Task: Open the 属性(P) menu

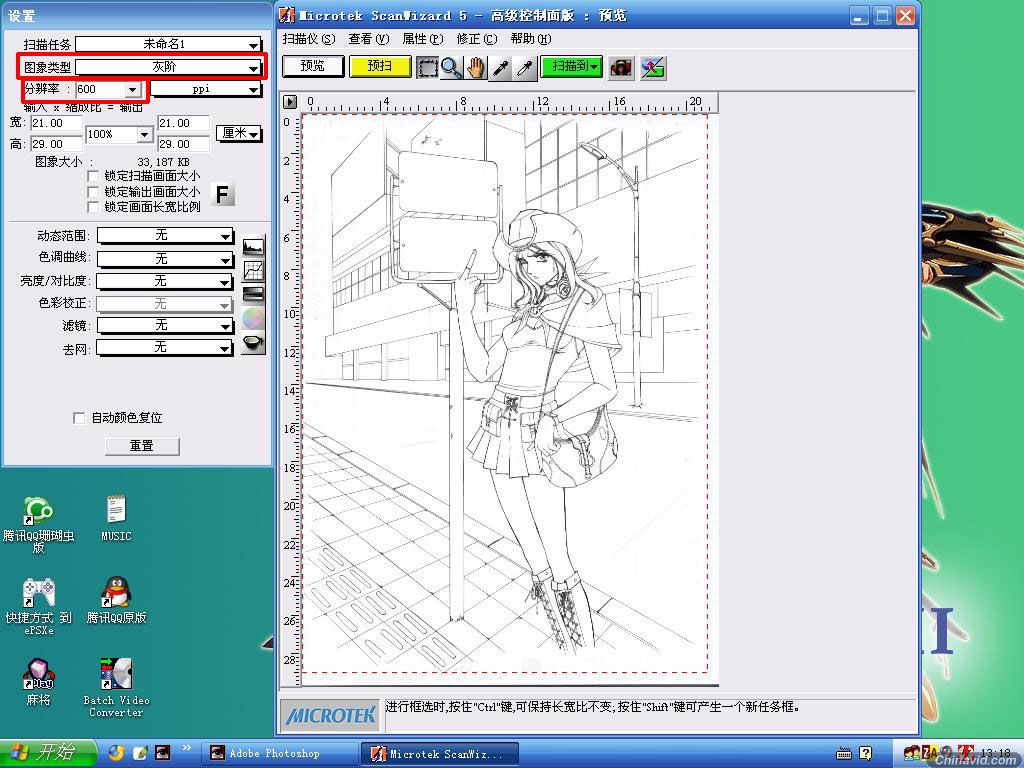Action: [x=423, y=39]
